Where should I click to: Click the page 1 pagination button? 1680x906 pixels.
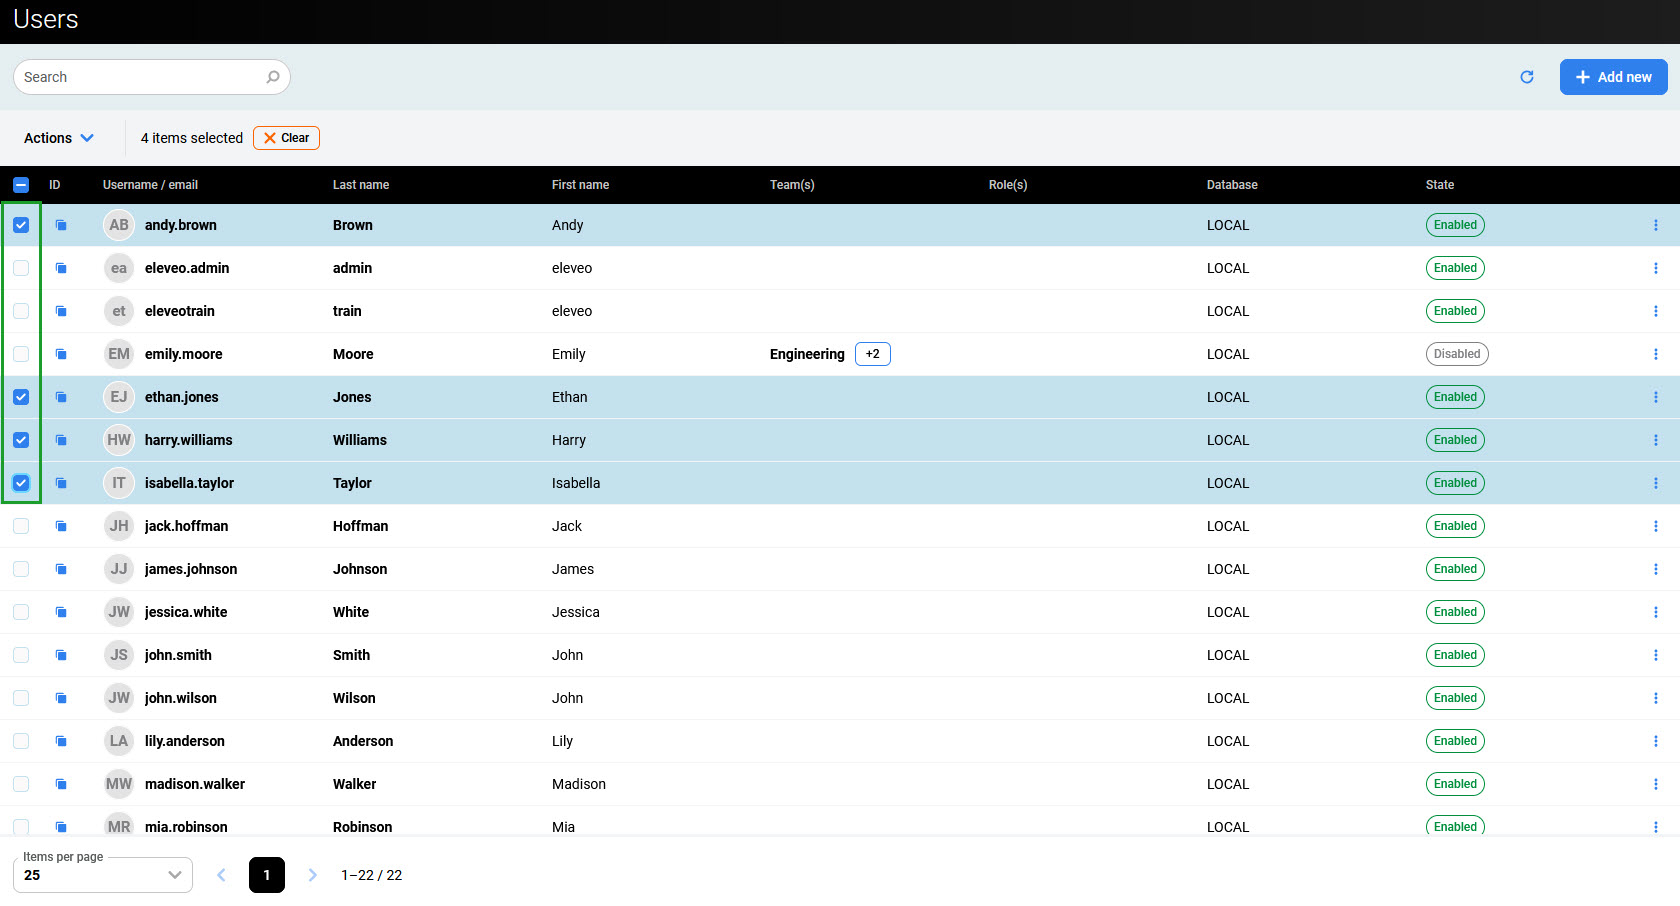267,875
